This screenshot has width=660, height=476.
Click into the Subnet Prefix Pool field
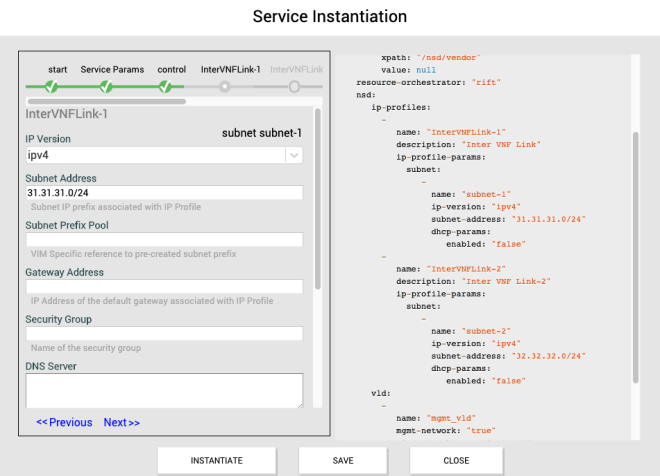[x=163, y=240]
